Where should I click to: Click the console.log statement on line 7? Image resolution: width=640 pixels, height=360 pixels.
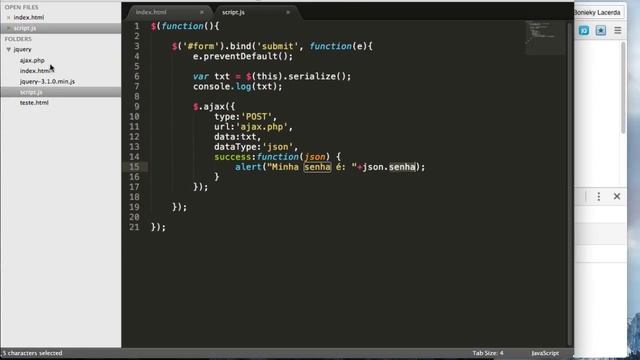tap(238, 87)
